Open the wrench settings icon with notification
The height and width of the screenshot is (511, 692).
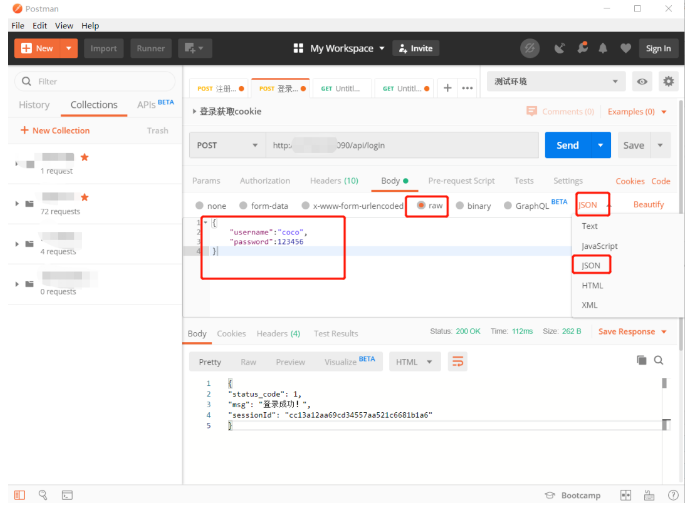tap(583, 47)
